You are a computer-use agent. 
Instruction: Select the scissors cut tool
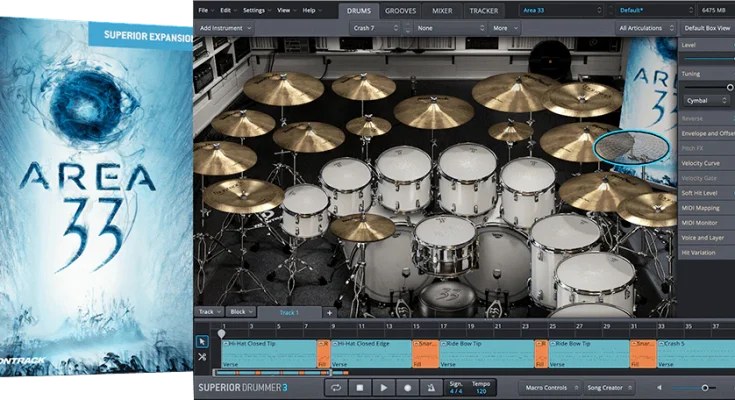(201, 358)
